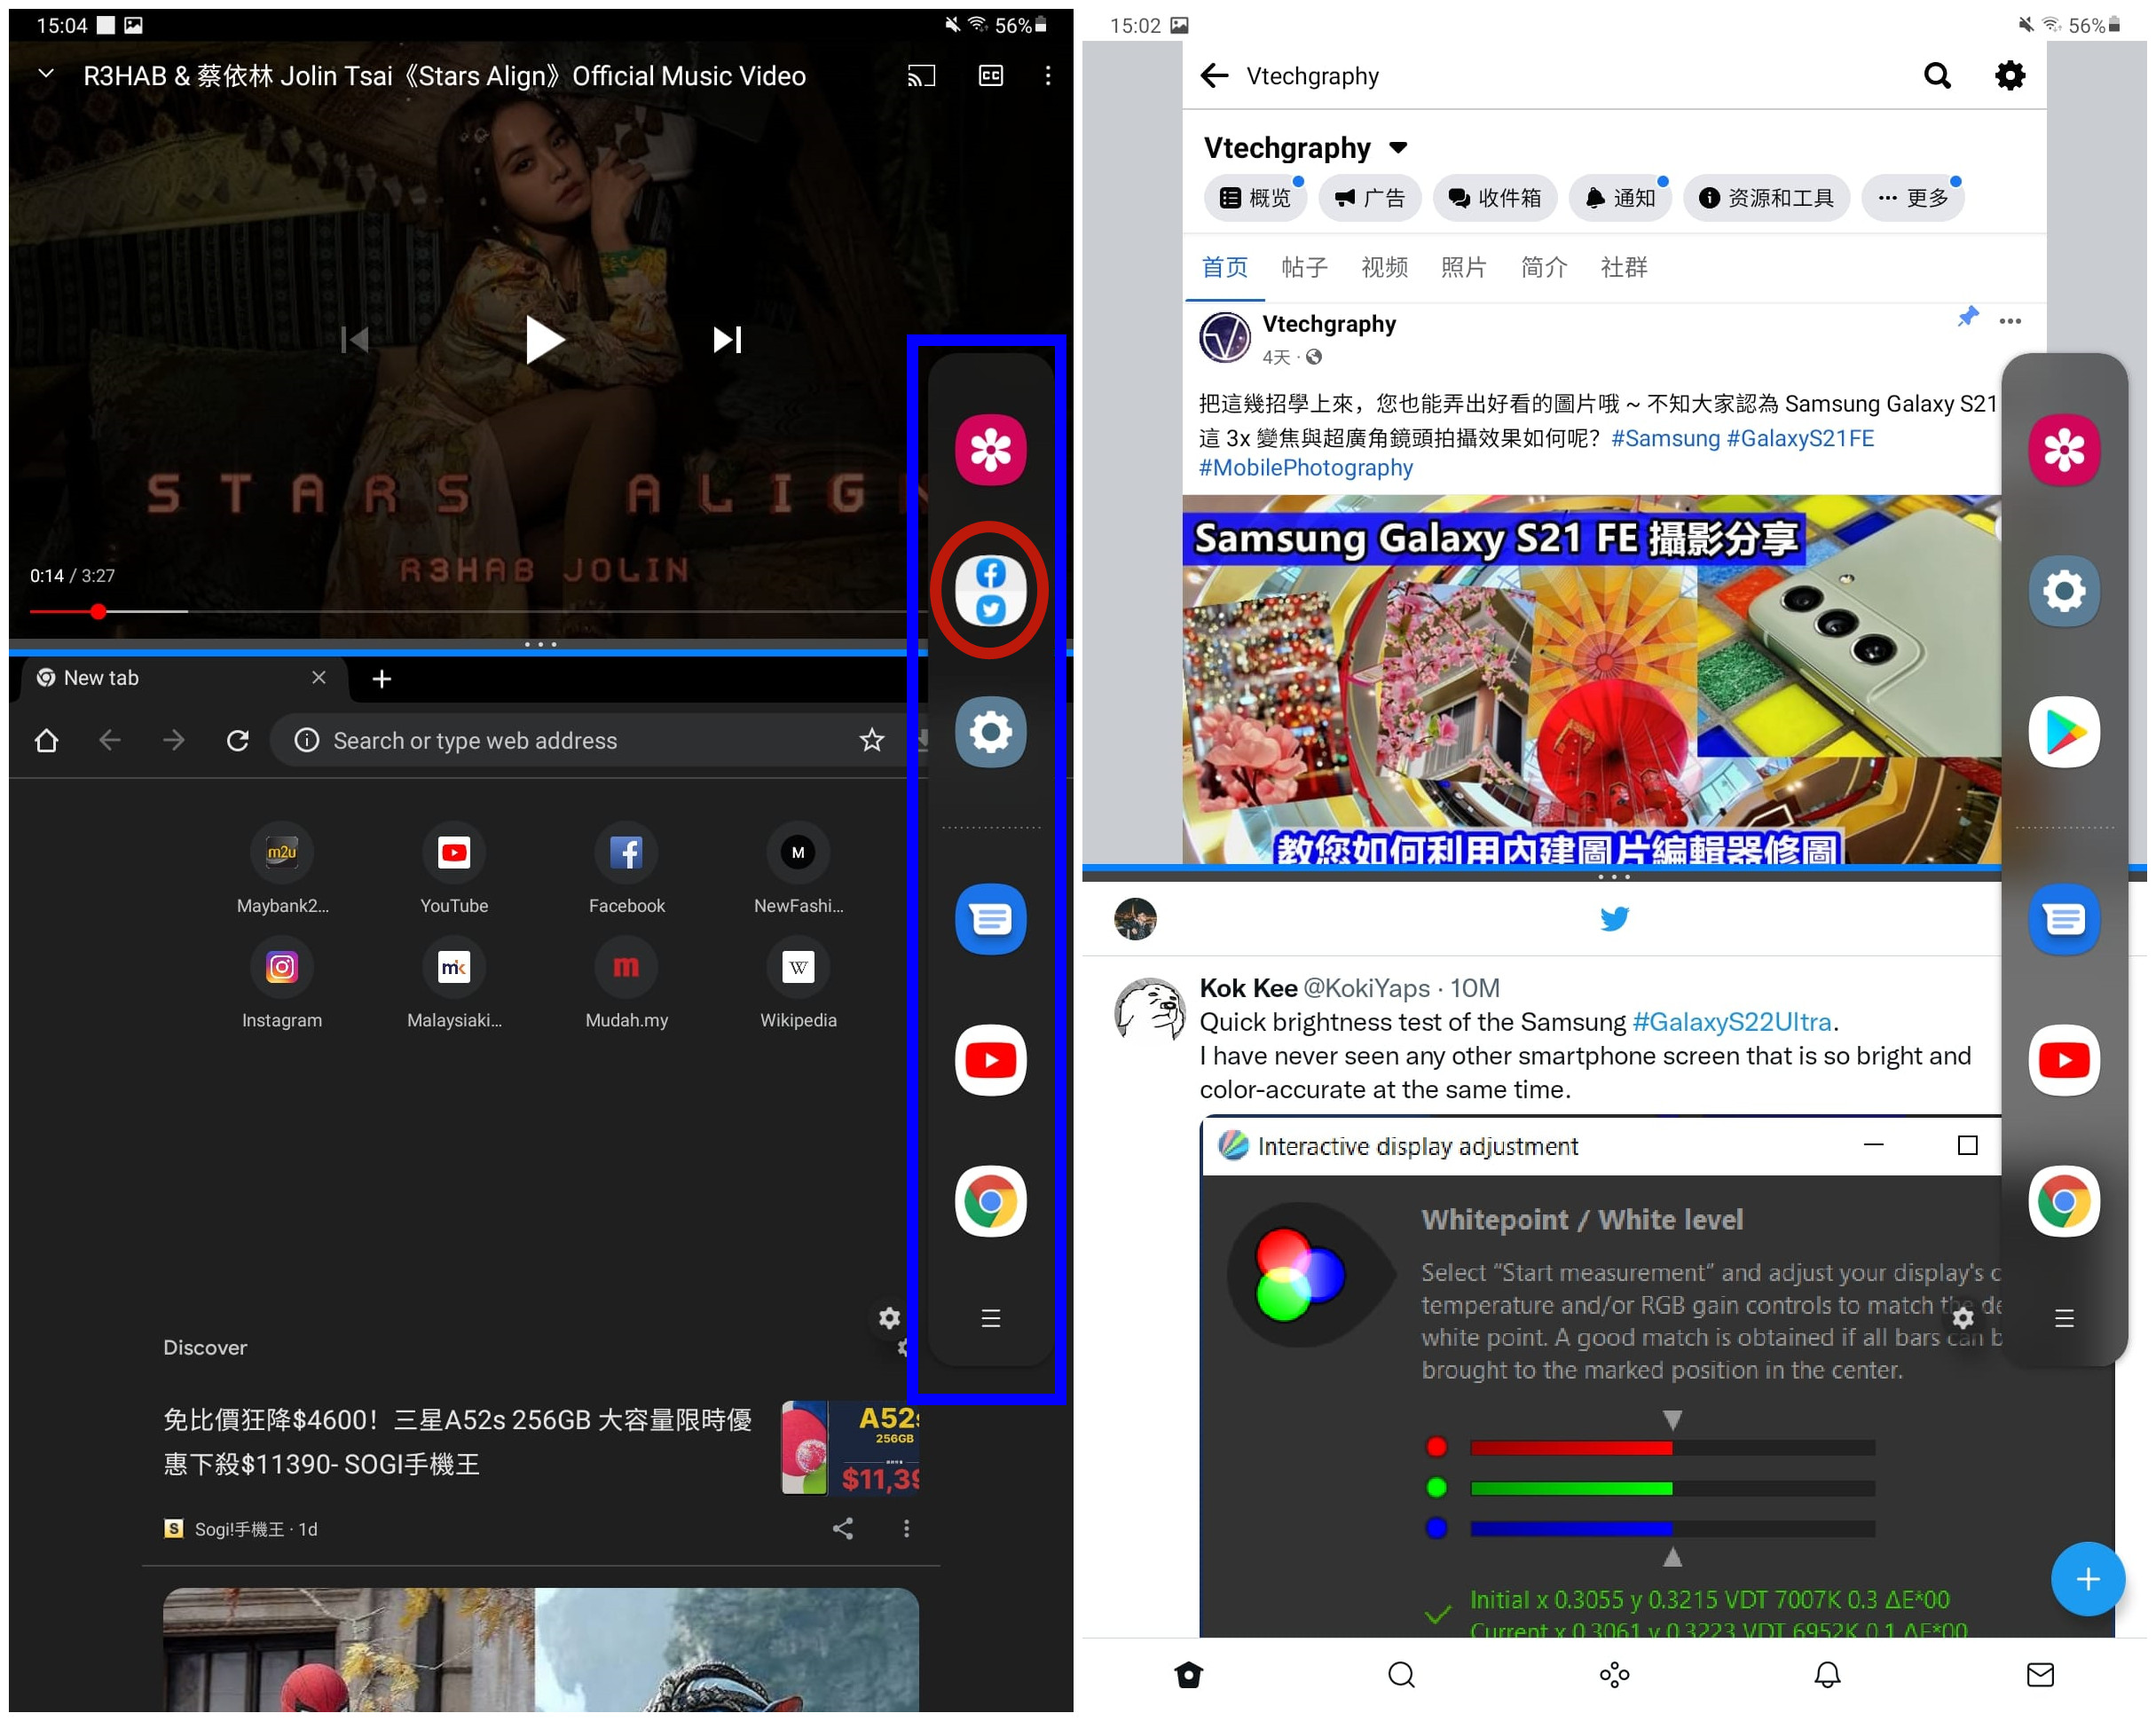Screen dimensions: 2156x1721
Task: Open Settings gear app in left screen taskbar
Action: pyautogui.click(x=990, y=732)
